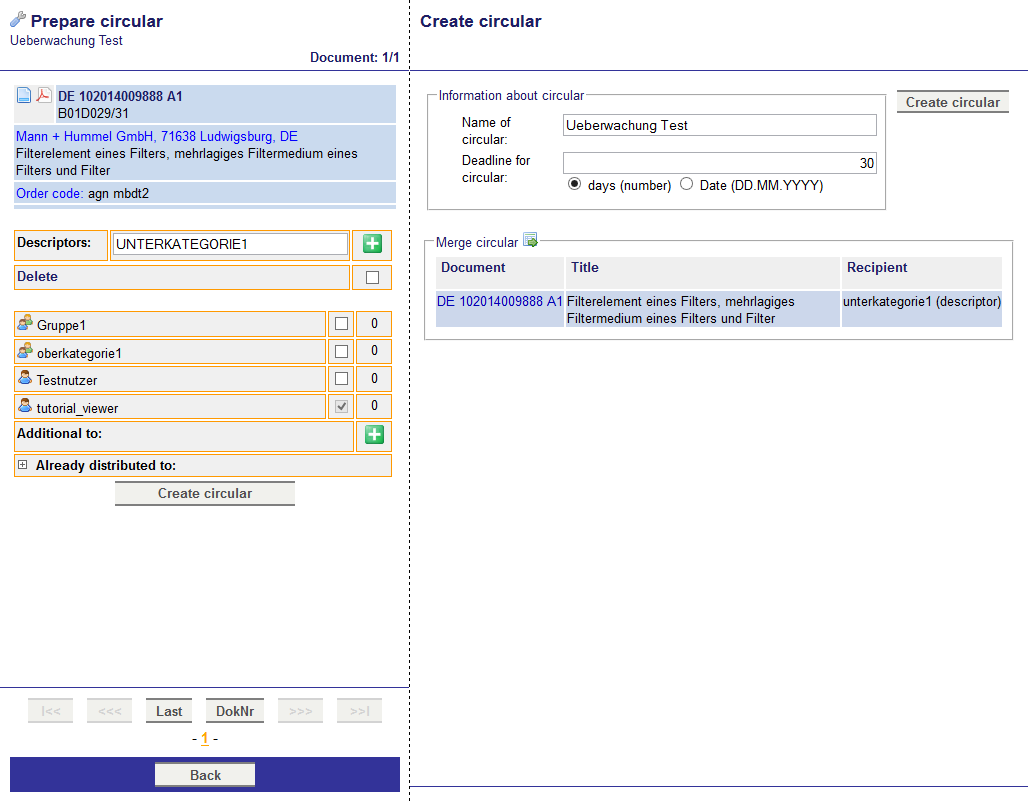Click the Deadline for circular input field
This screenshot has width=1028, height=802.
pyautogui.click(x=719, y=163)
